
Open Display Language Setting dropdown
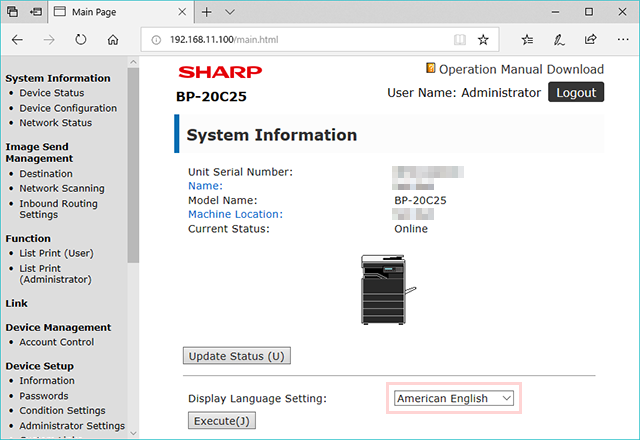point(453,398)
